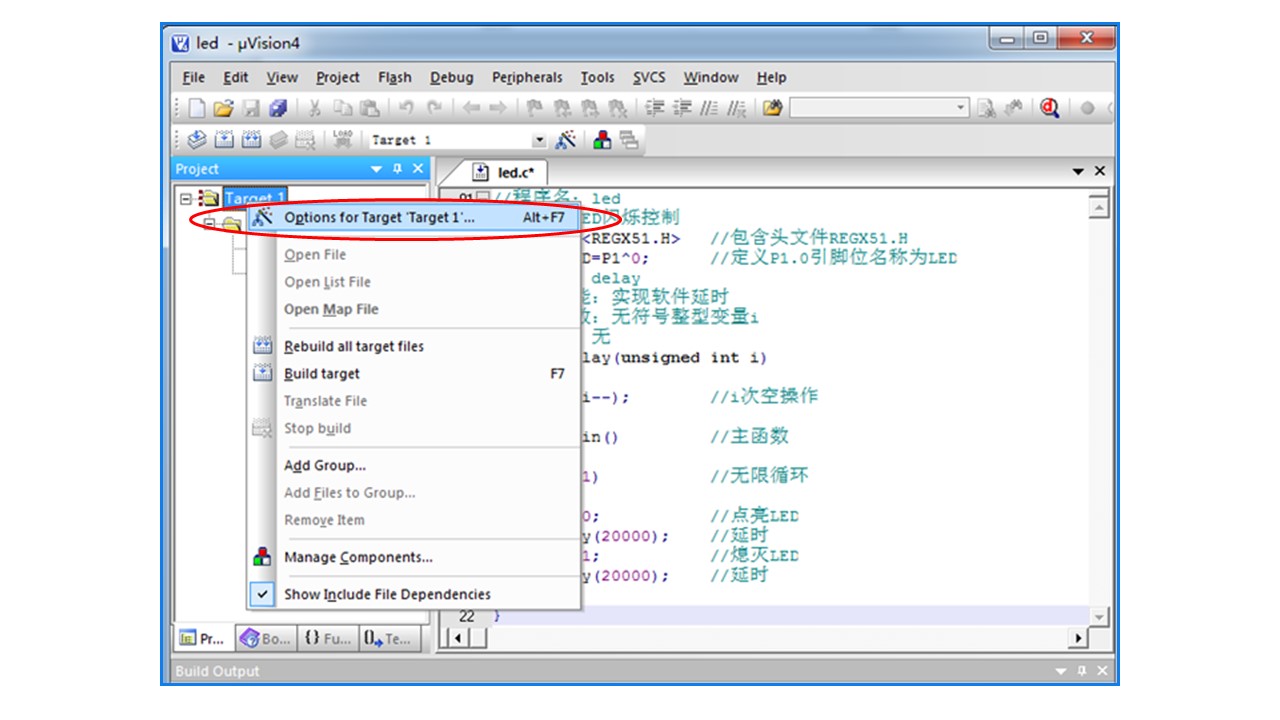
Task: Click the Translate current file icon
Action: [x=197, y=140]
